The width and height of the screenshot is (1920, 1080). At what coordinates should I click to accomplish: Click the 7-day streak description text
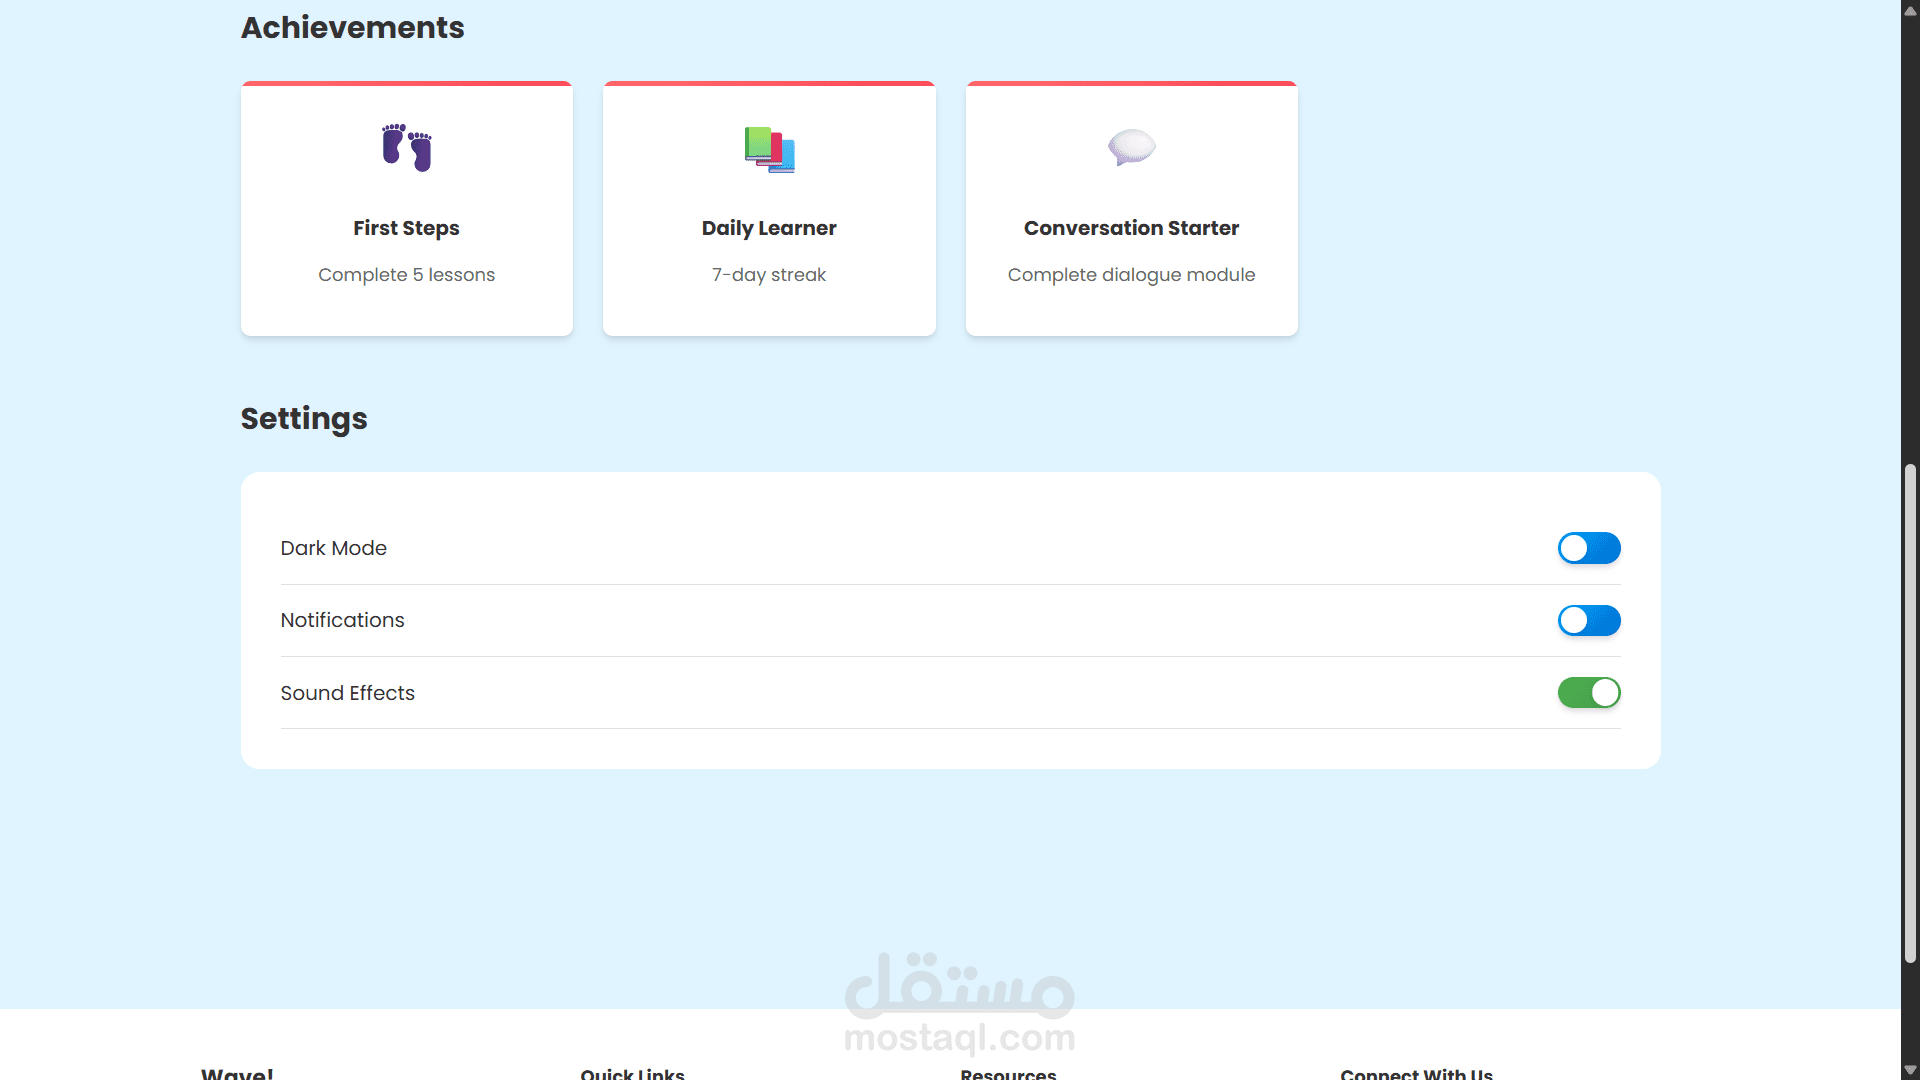click(769, 275)
